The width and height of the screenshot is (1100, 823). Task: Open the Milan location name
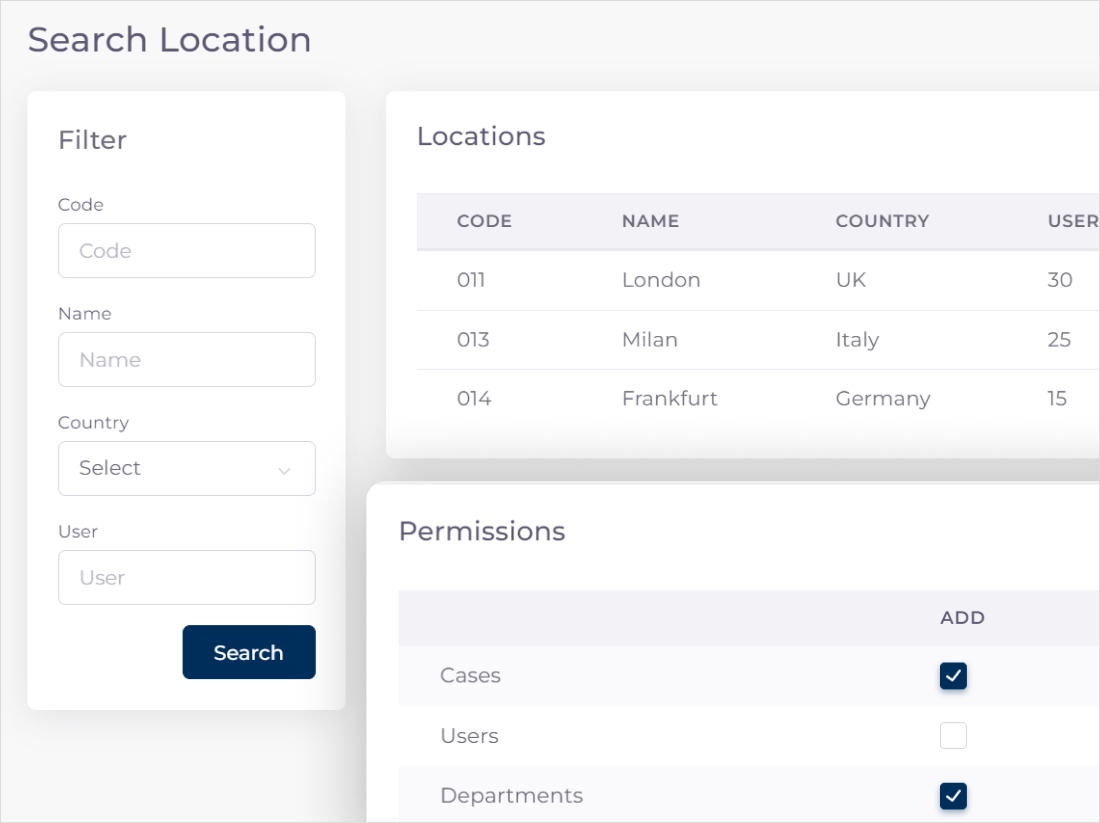click(x=649, y=340)
